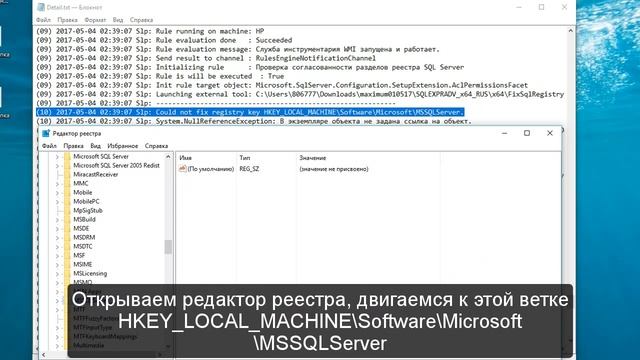Select the (По умолчанию) value name
Image resolution: width=640 pixels, height=360 pixels.
coord(211,169)
